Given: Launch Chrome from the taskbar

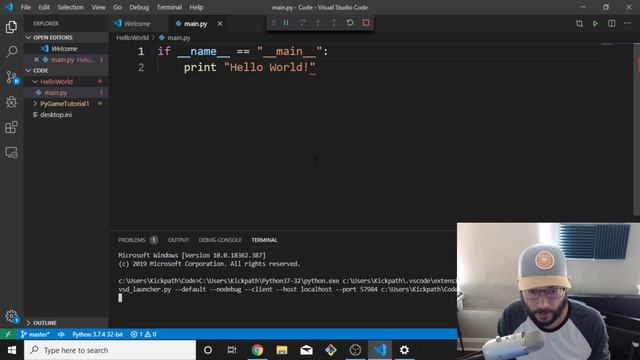Looking at the screenshot, I should point(257,350).
